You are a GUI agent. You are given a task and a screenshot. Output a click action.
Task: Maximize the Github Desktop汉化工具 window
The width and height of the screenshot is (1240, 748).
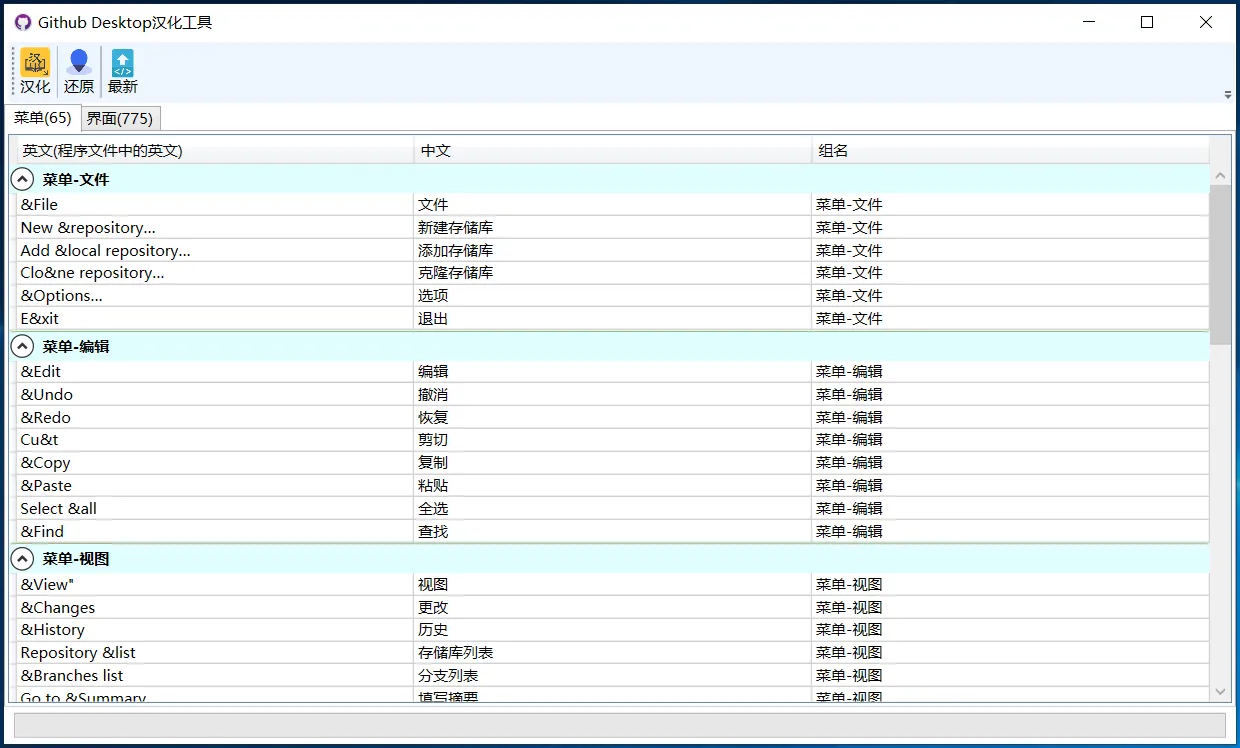click(1147, 22)
